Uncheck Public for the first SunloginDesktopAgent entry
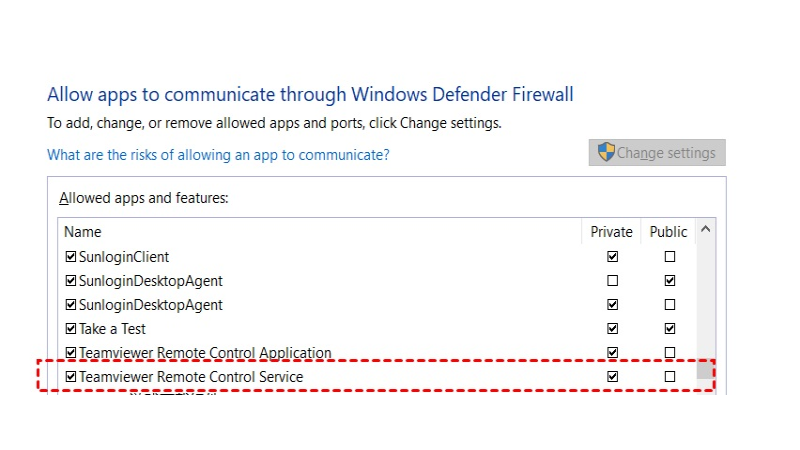 (670, 280)
